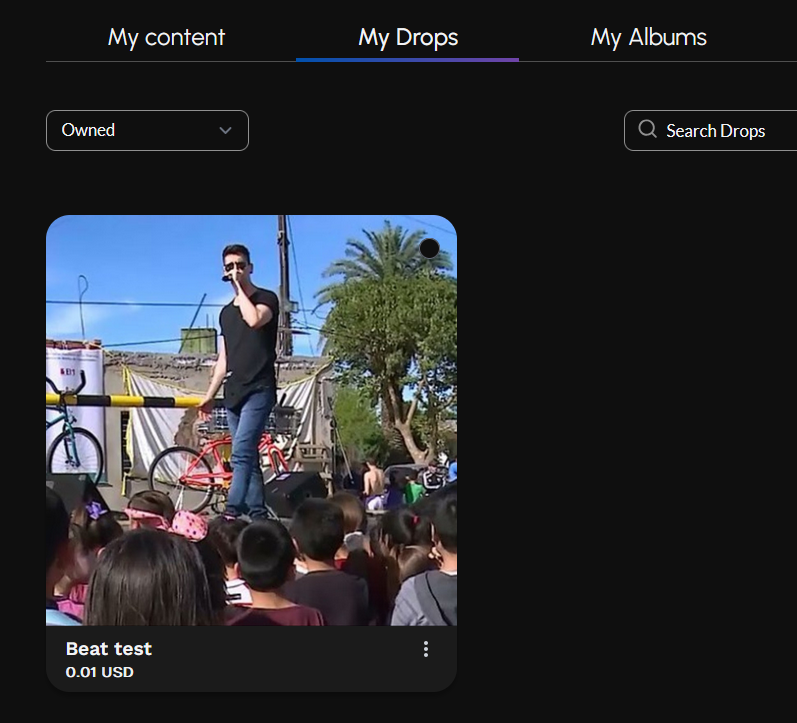Screen dimensions: 797x723
Task: Click the black circle on Beat test thumbnail
Action: click(430, 248)
